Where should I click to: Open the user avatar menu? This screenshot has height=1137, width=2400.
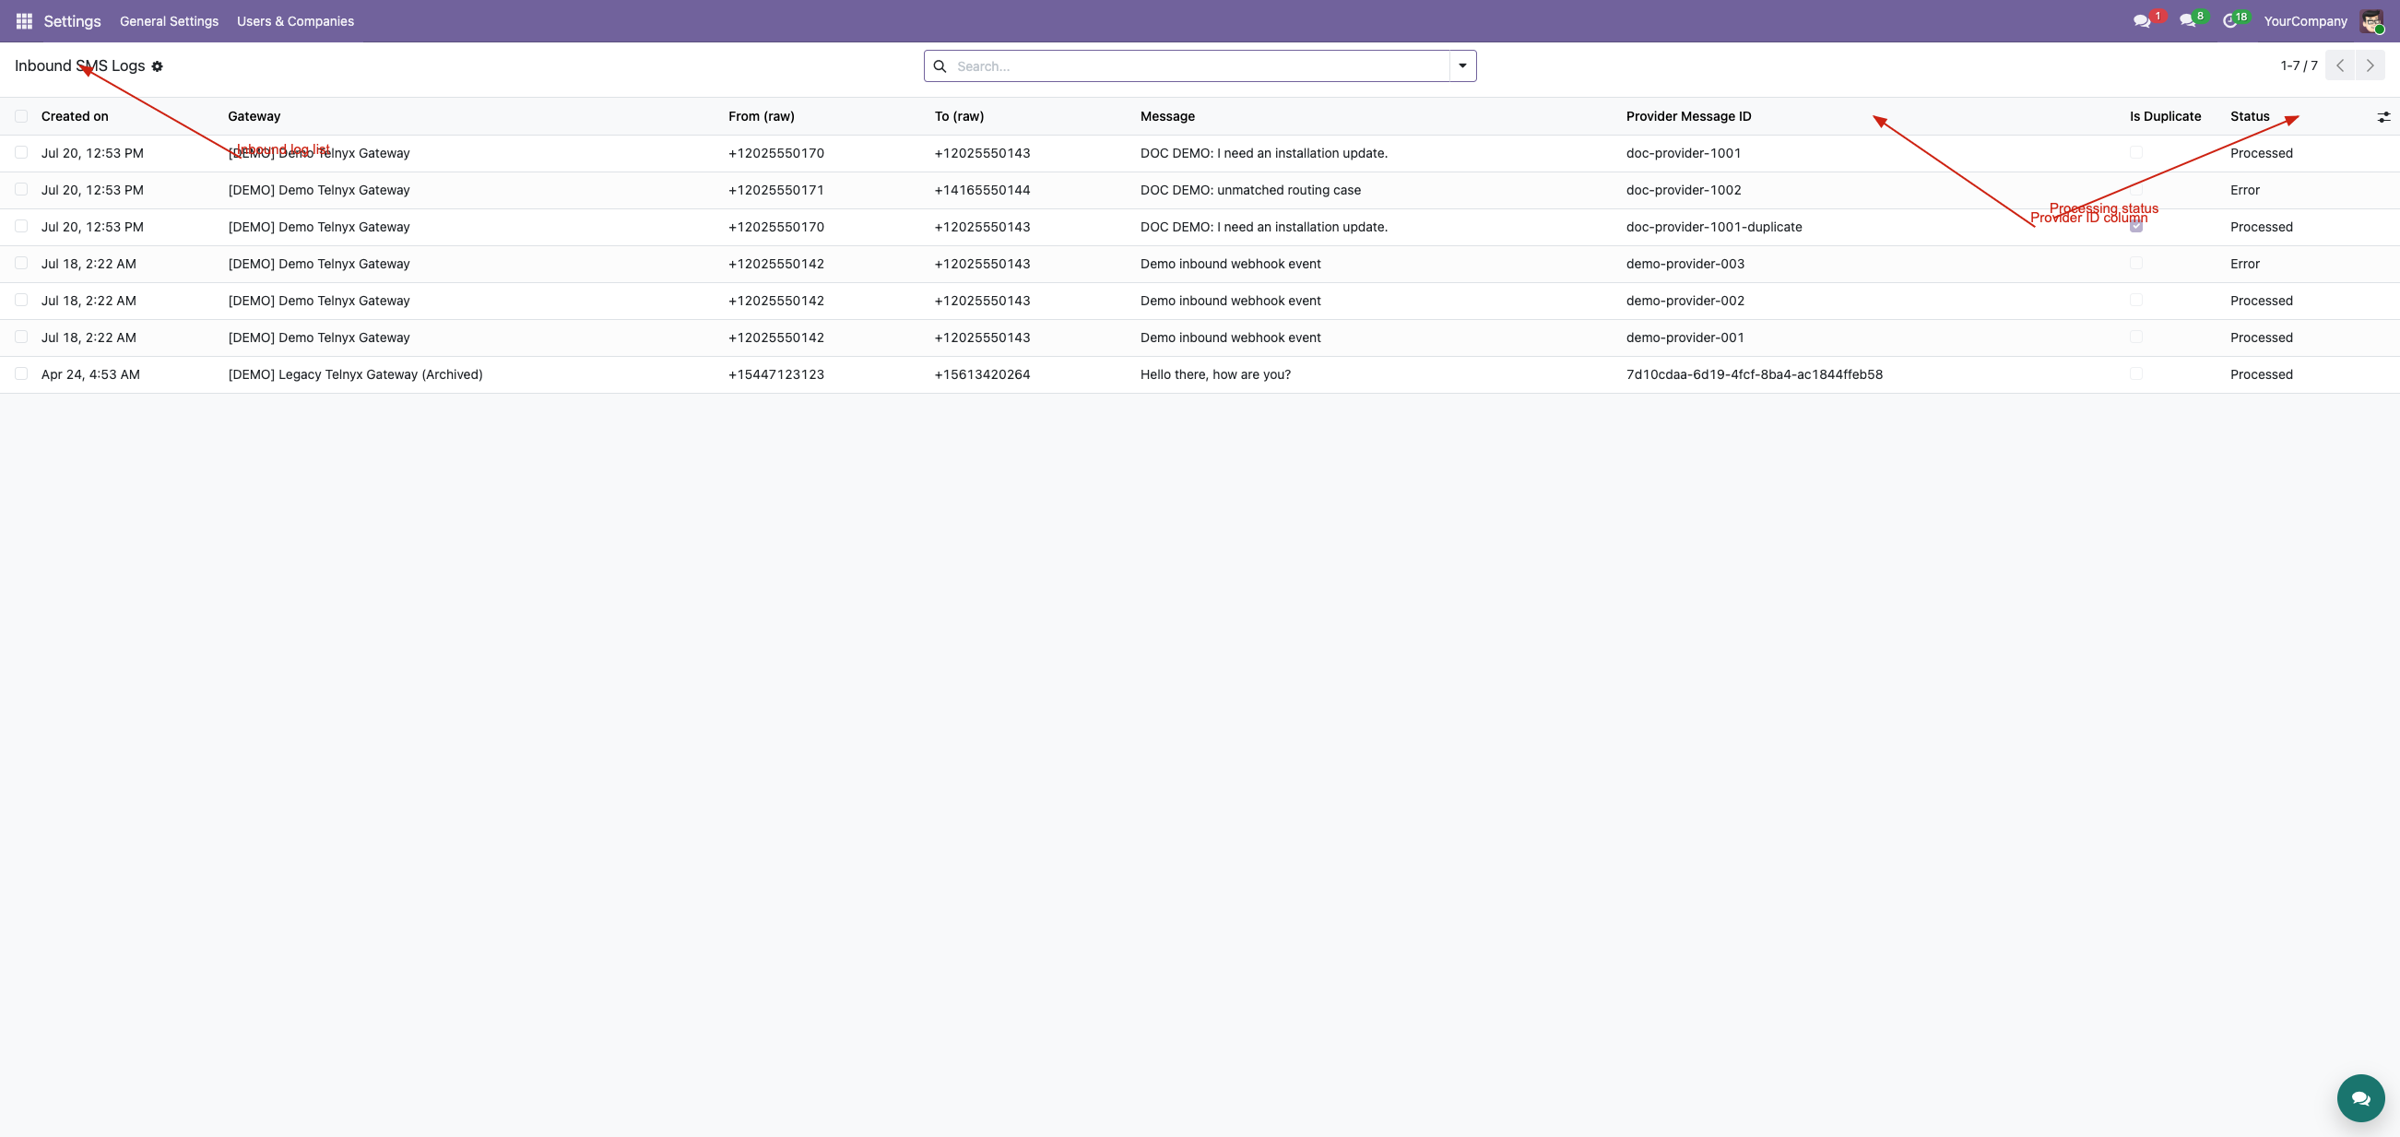coord(2372,21)
